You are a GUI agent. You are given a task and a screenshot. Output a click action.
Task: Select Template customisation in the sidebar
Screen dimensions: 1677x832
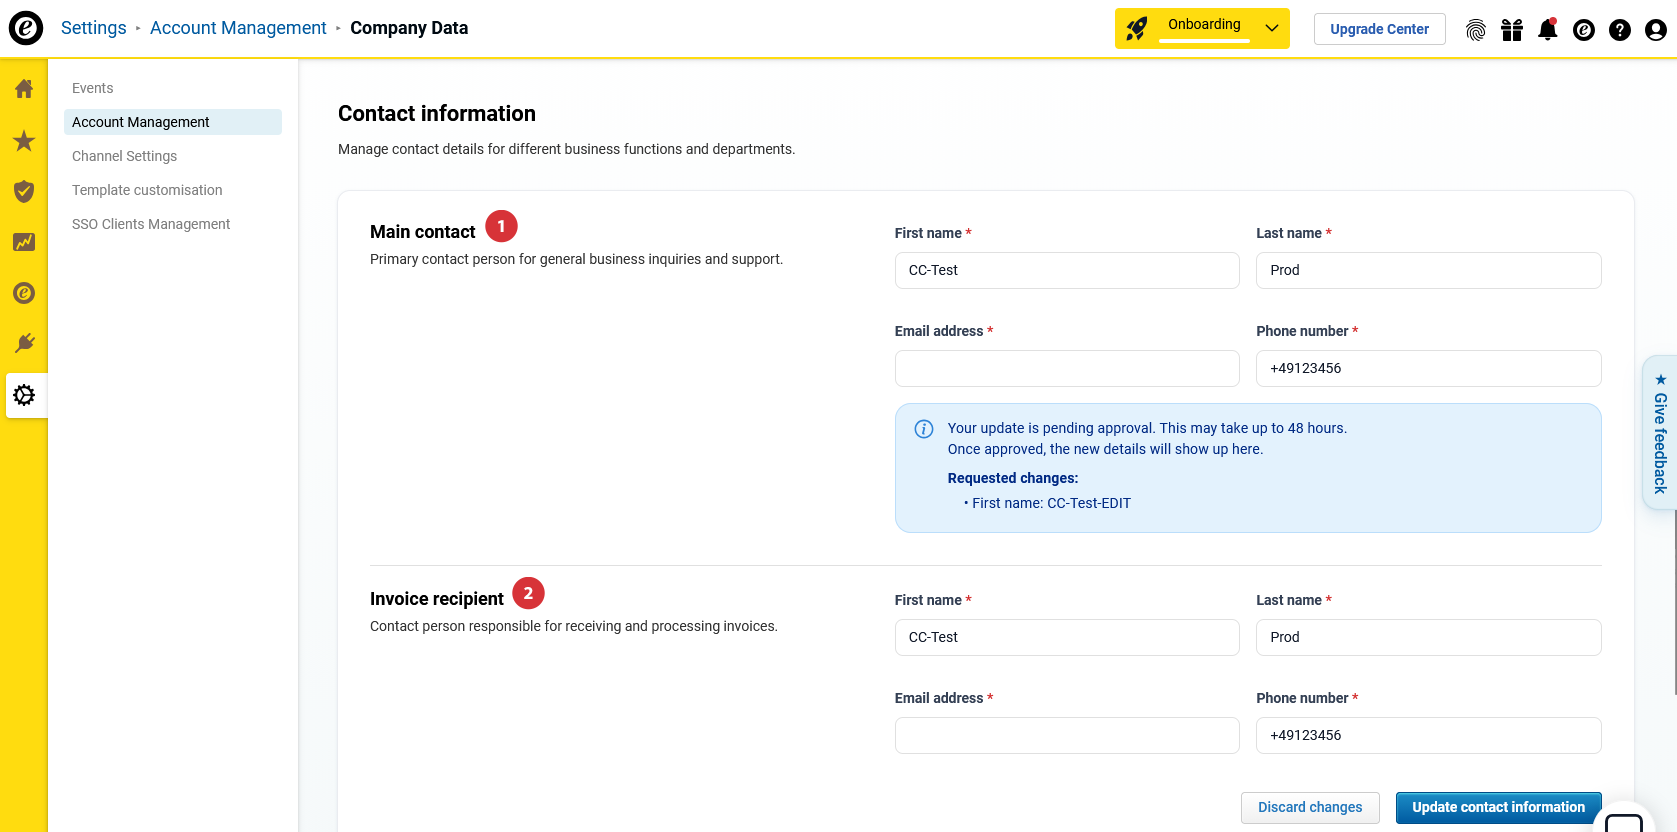pyautogui.click(x=147, y=190)
